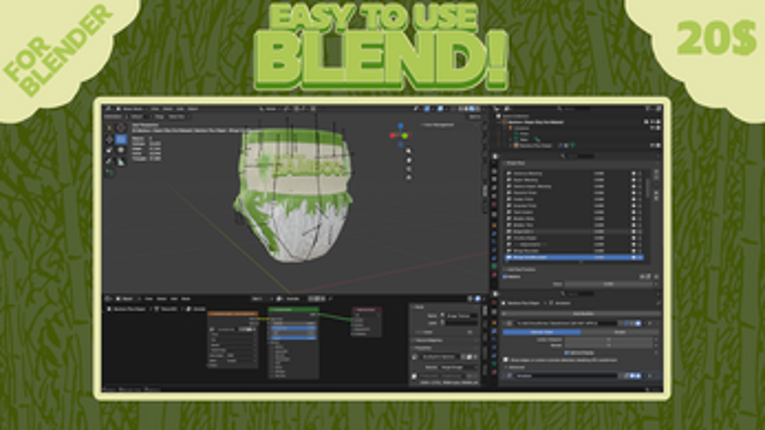
Task: Open the shape key specials dropdown arrow
Action: [656, 184]
